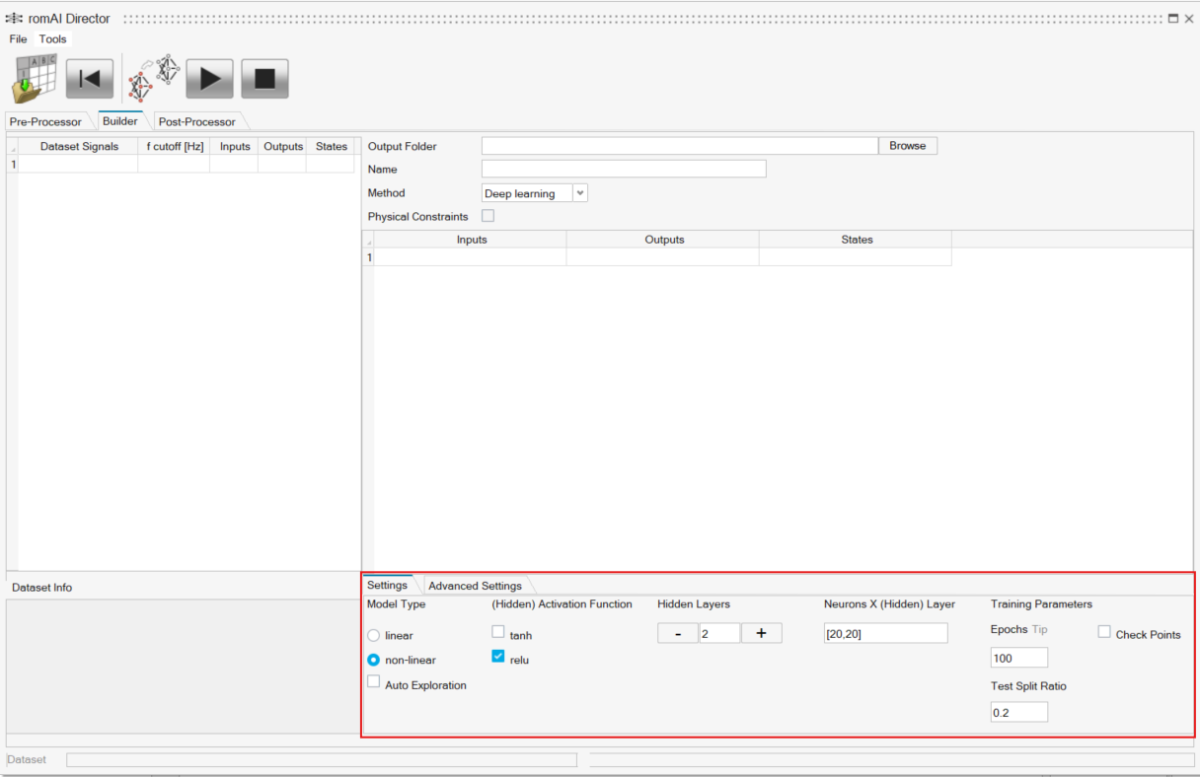Select the linear model type
Screen dimensions: 1200x777
coord(374,635)
